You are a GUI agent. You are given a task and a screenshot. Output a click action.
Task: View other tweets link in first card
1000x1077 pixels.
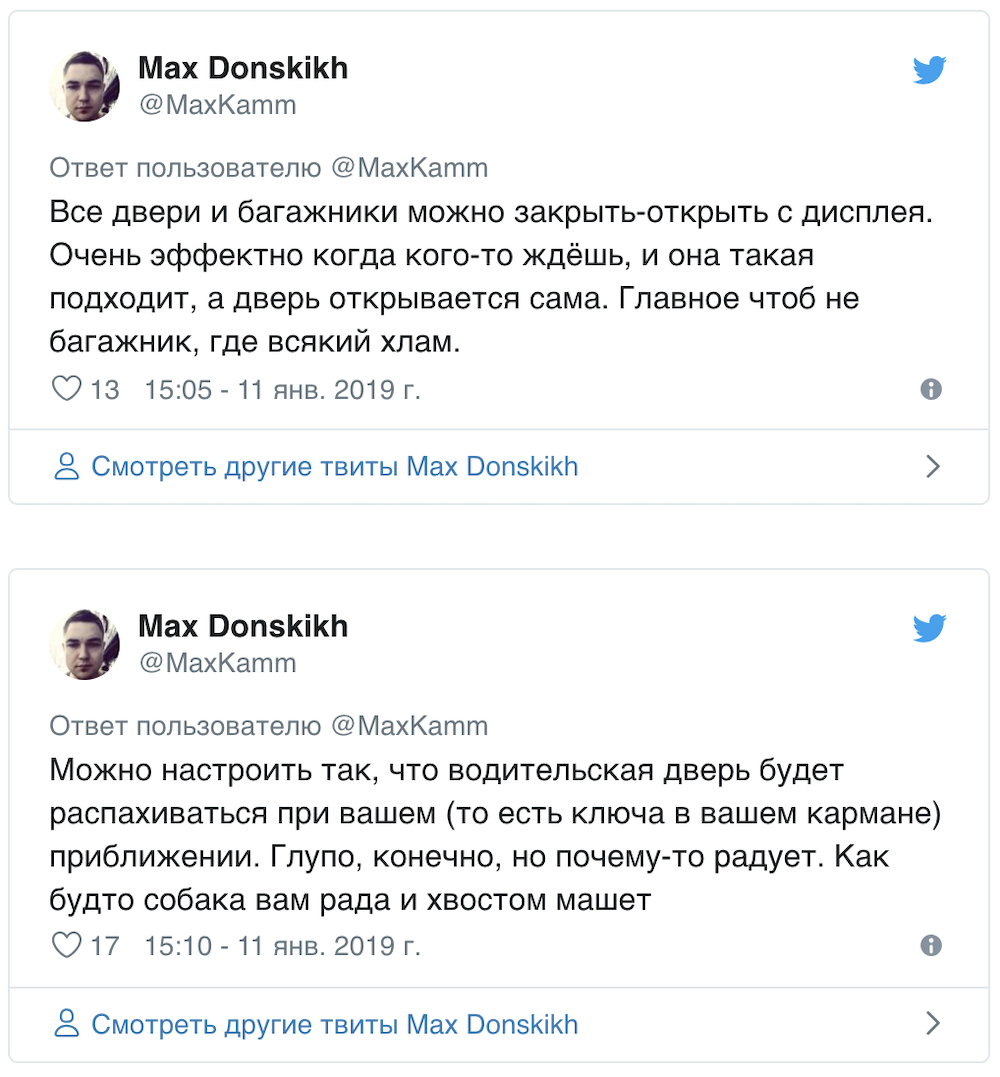pos(335,466)
